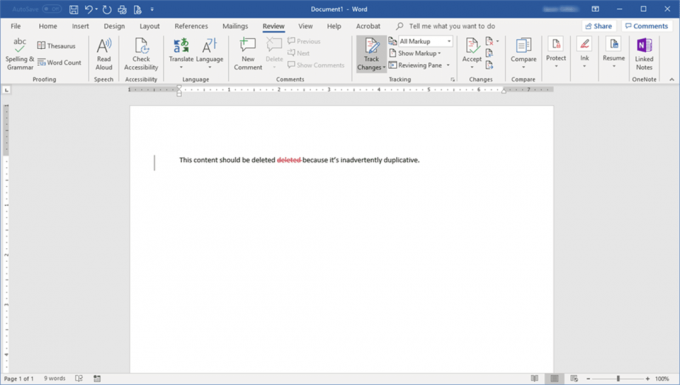Open the Protect options

click(x=556, y=53)
